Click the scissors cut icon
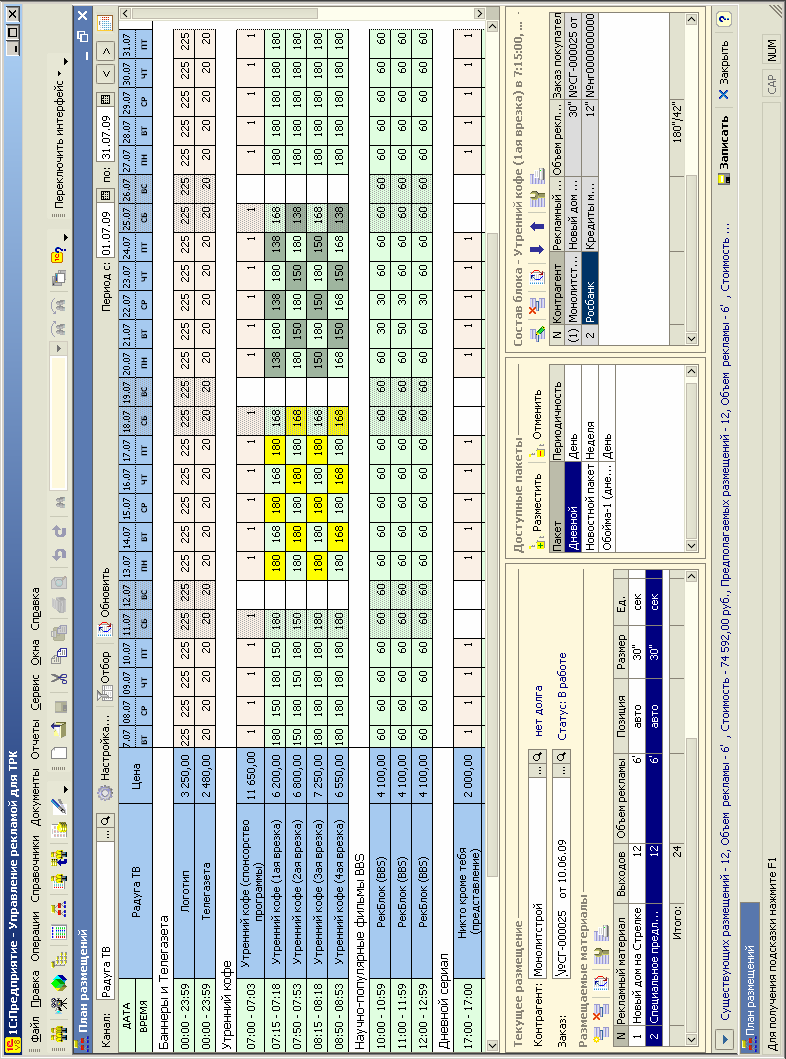Viewport: 786px width, 1059px height. [x=59, y=677]
